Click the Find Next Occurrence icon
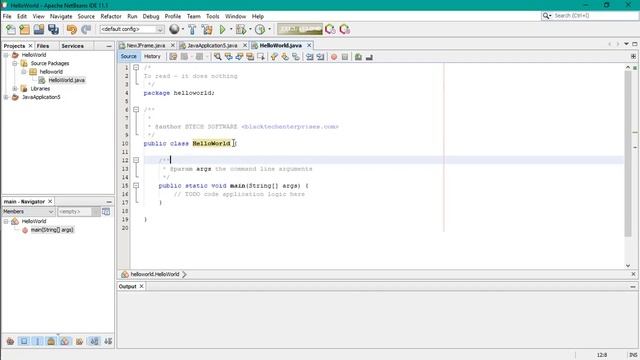This screenshot has width=640, height=360. click(x=239, y=57)
